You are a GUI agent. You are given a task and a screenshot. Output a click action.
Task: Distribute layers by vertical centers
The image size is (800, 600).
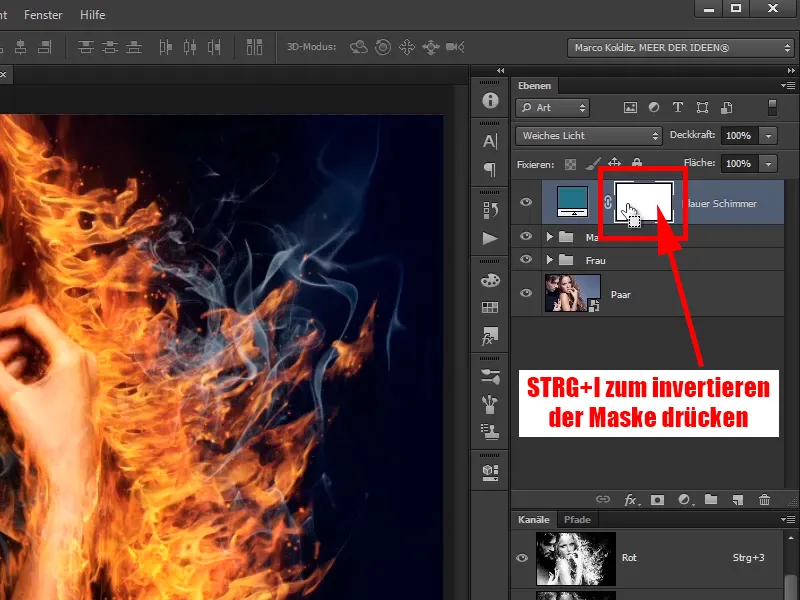coord(110,47)
